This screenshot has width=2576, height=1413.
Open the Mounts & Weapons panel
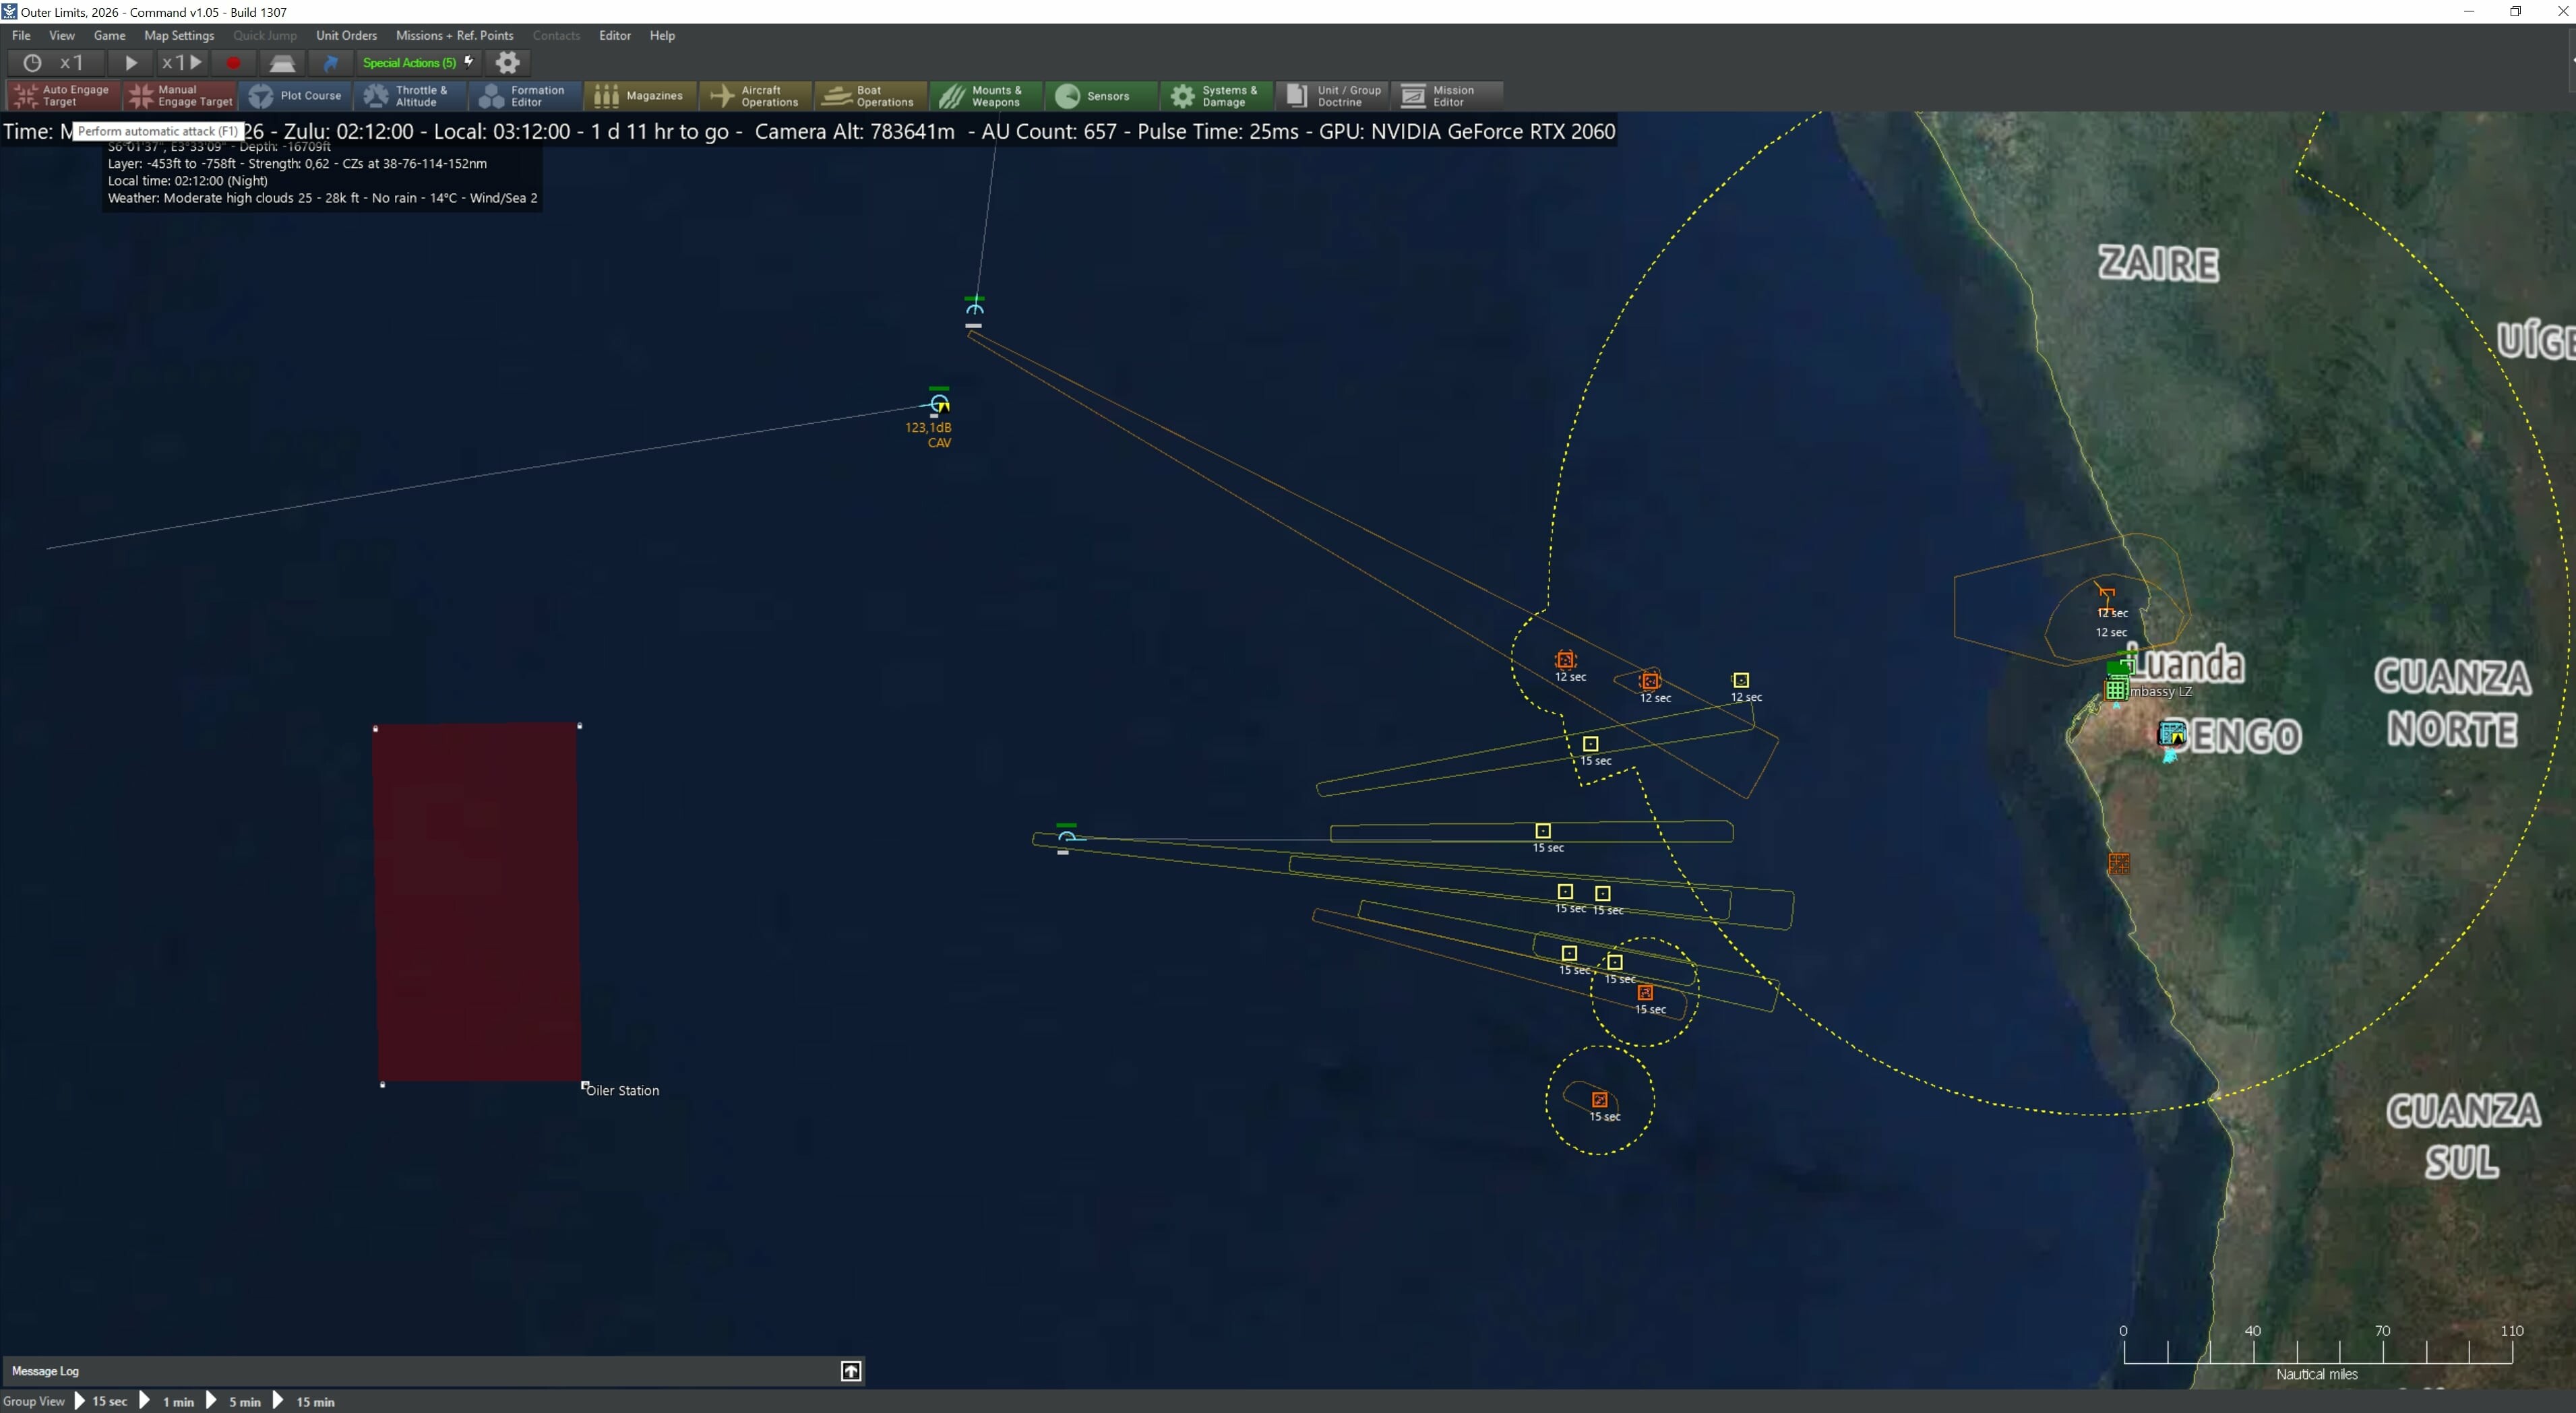984,95
